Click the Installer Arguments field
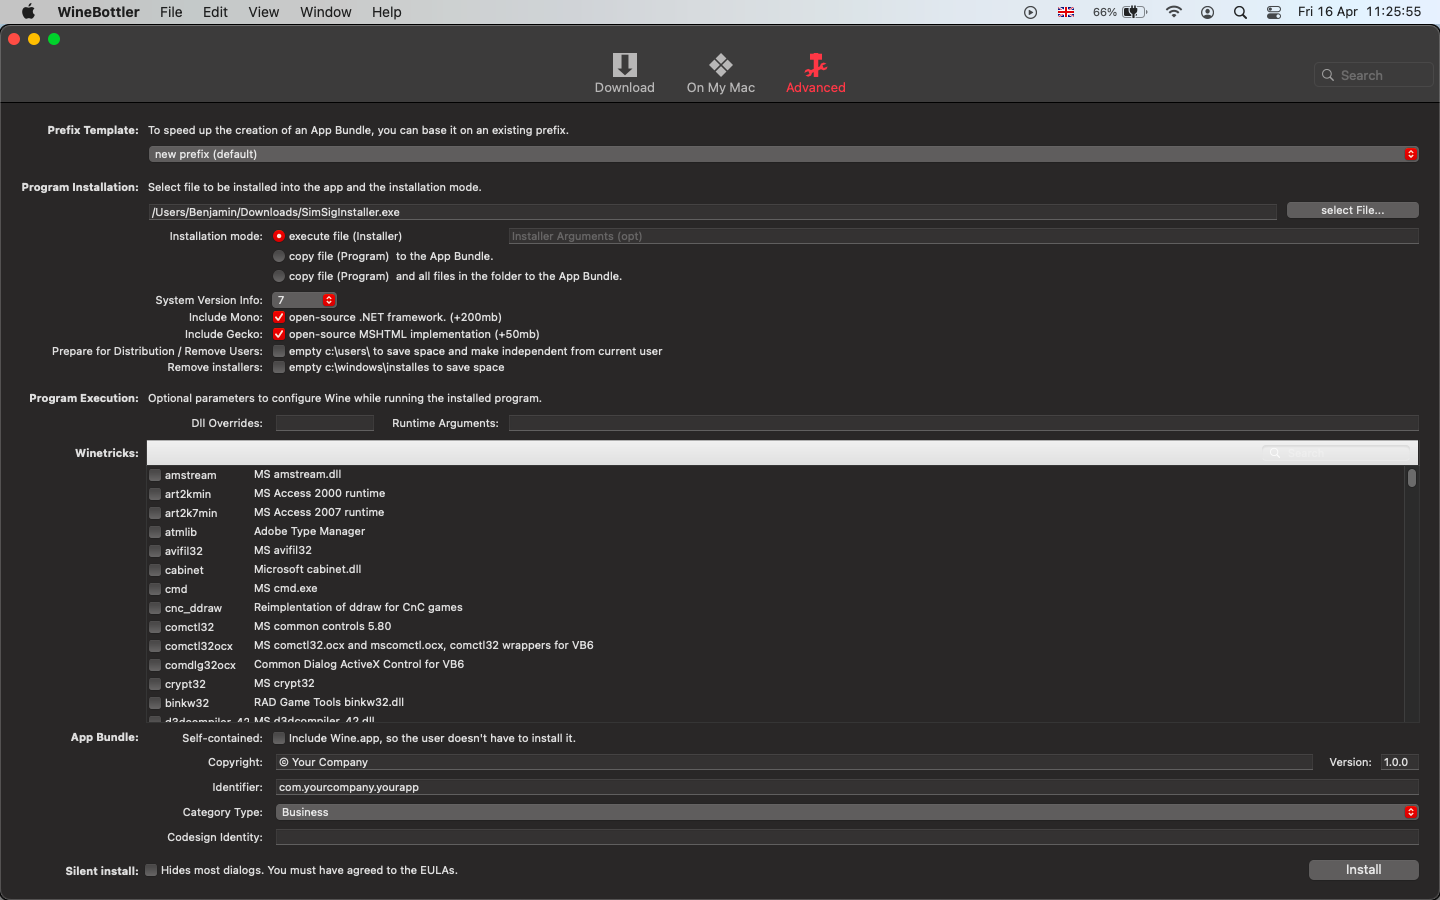The image size is (1440, 900). [x=963, y=236]
